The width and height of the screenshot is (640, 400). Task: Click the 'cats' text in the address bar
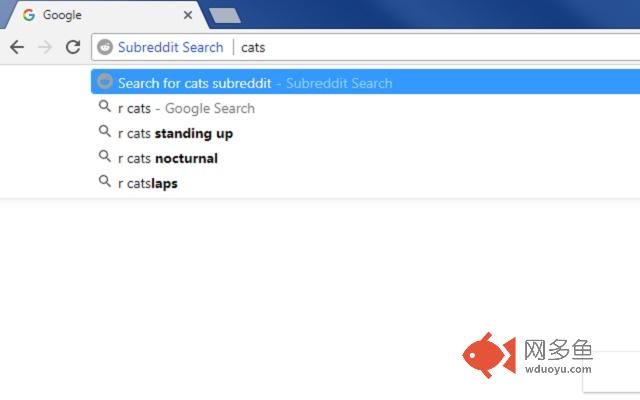tap(253, 48)
